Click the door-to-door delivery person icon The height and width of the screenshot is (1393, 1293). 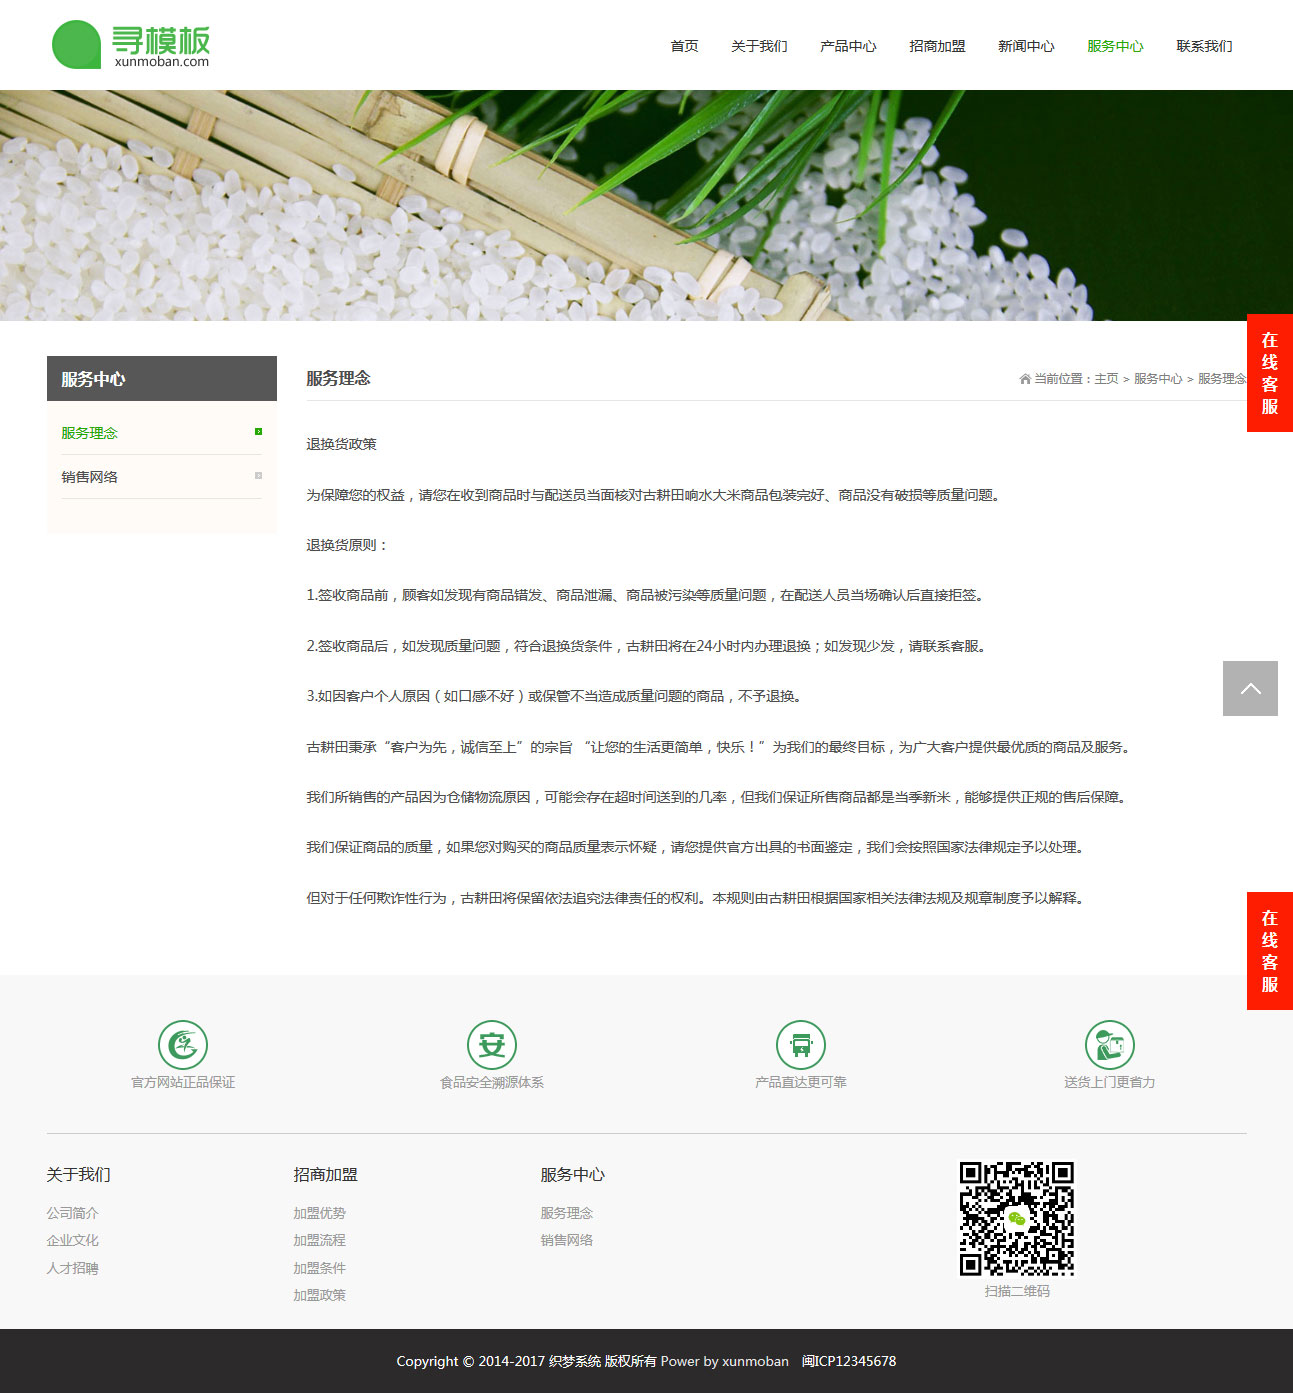pos(1110,1045)
